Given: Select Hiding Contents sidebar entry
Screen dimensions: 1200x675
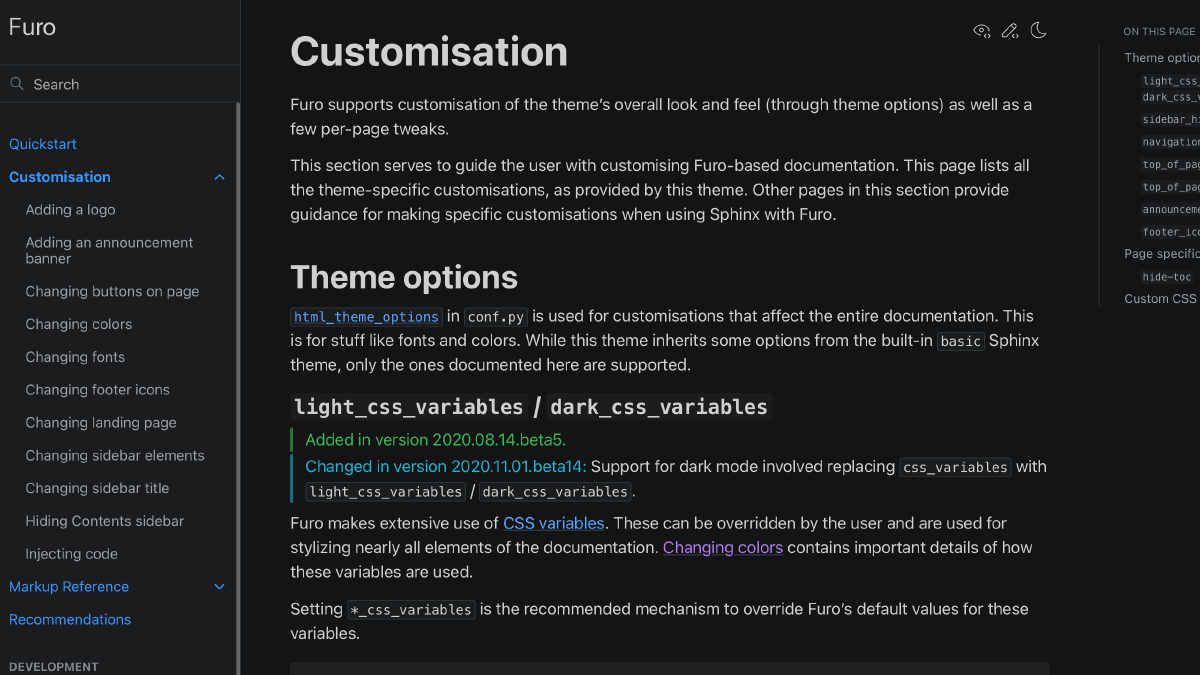Looking at the screenshot, I should click(105, 521).
